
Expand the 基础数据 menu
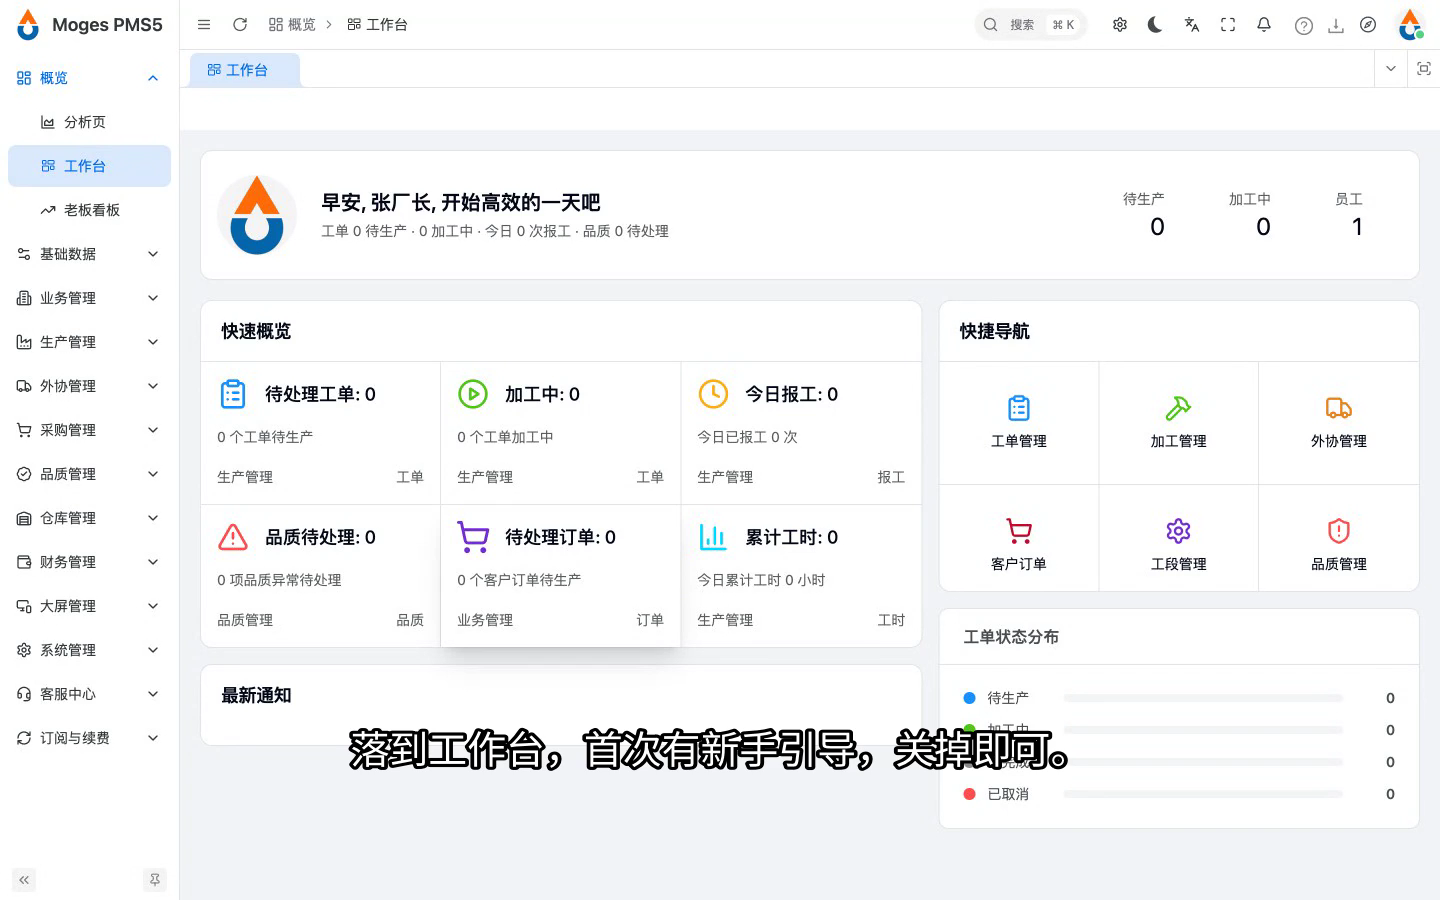(89, 254)
